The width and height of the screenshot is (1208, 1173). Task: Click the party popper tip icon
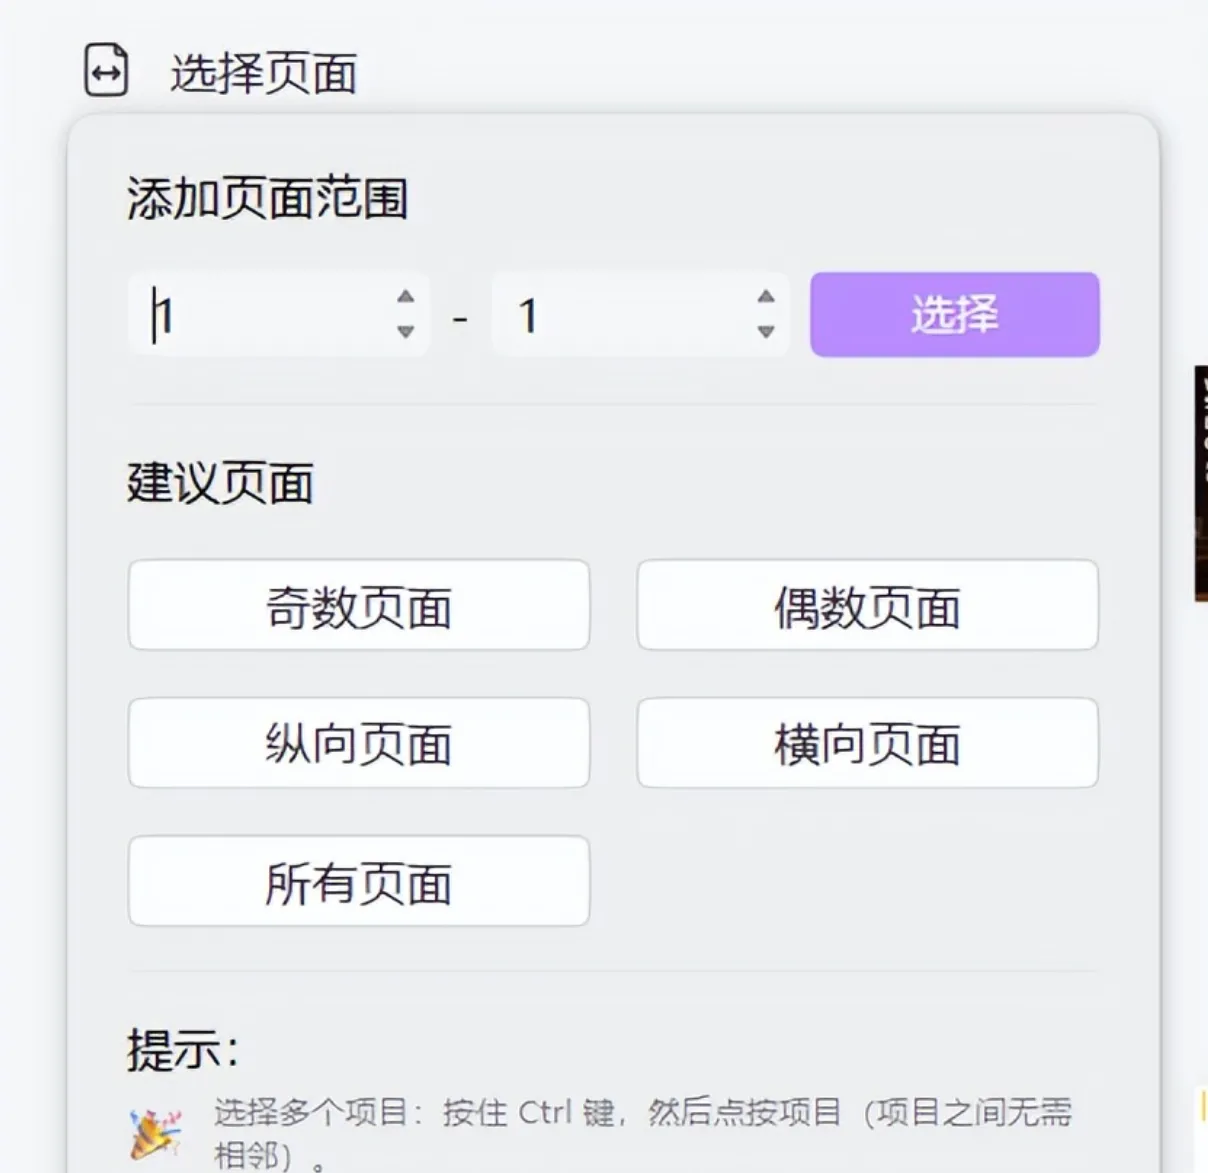[x=156, y=1134]
